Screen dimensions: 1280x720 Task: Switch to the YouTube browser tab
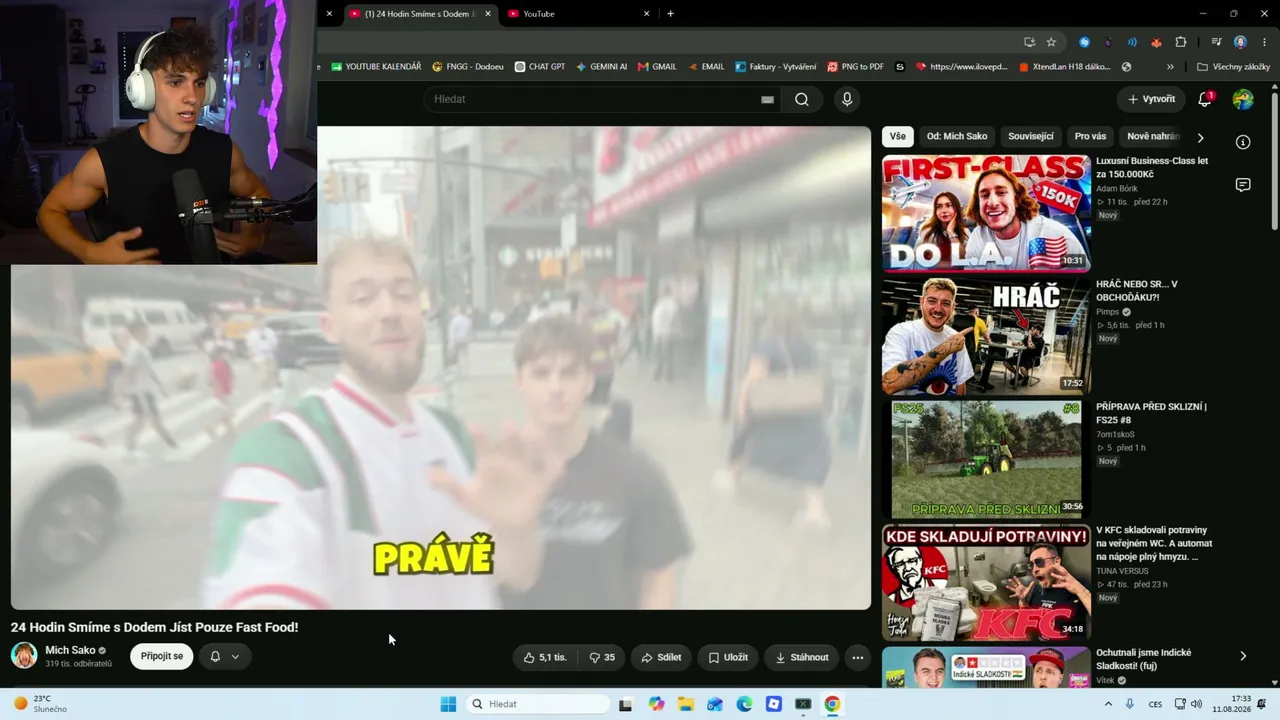click(580, 14)
